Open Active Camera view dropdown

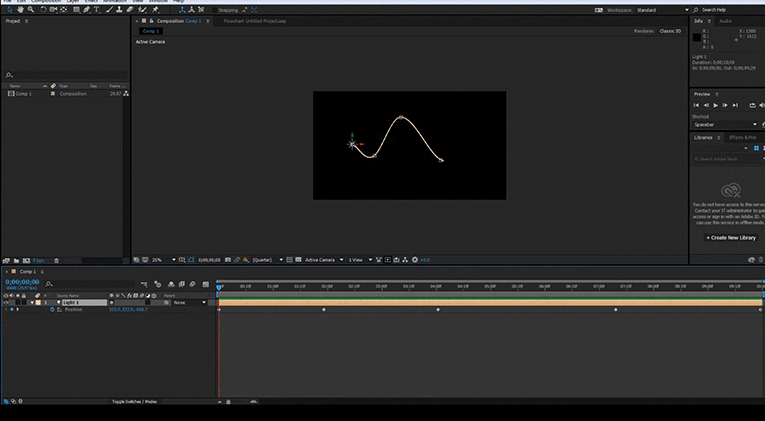click(x=324, y=260)
